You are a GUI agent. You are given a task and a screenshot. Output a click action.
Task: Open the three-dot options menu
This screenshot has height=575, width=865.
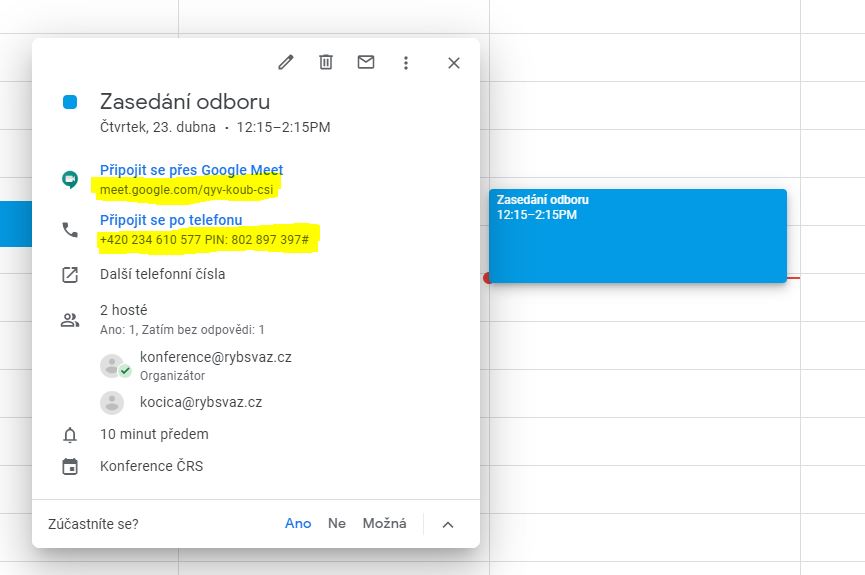click(406, 63)
